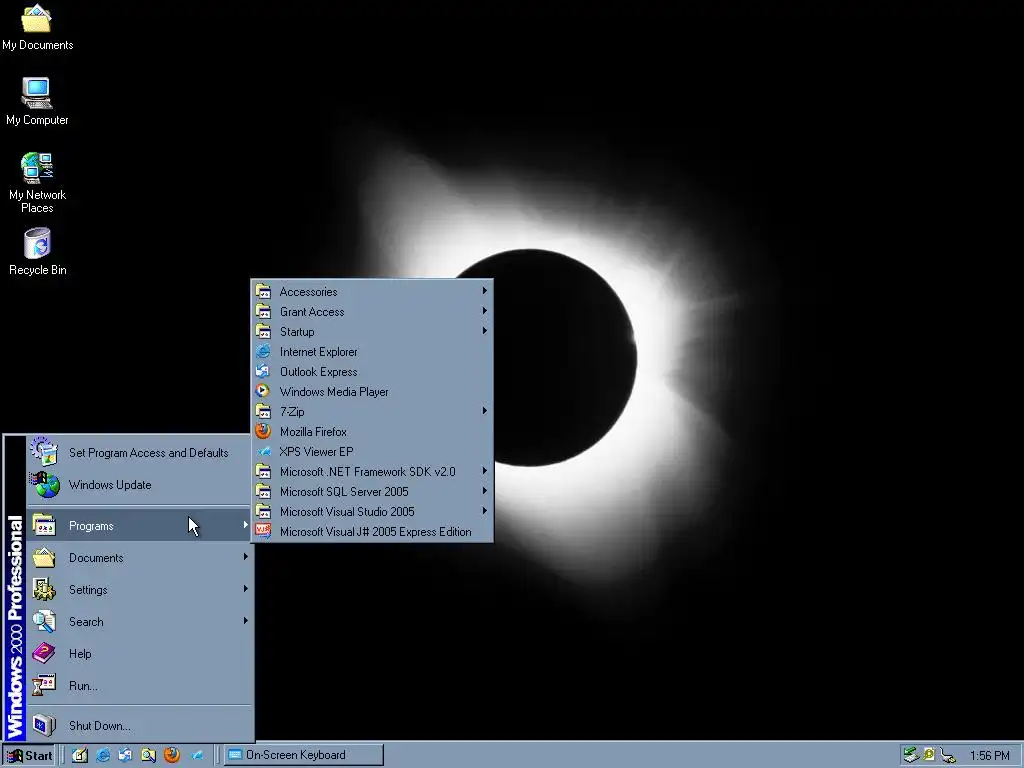
Task: Launch Firefox from Quick Launch bar
Action: point(172,755)
